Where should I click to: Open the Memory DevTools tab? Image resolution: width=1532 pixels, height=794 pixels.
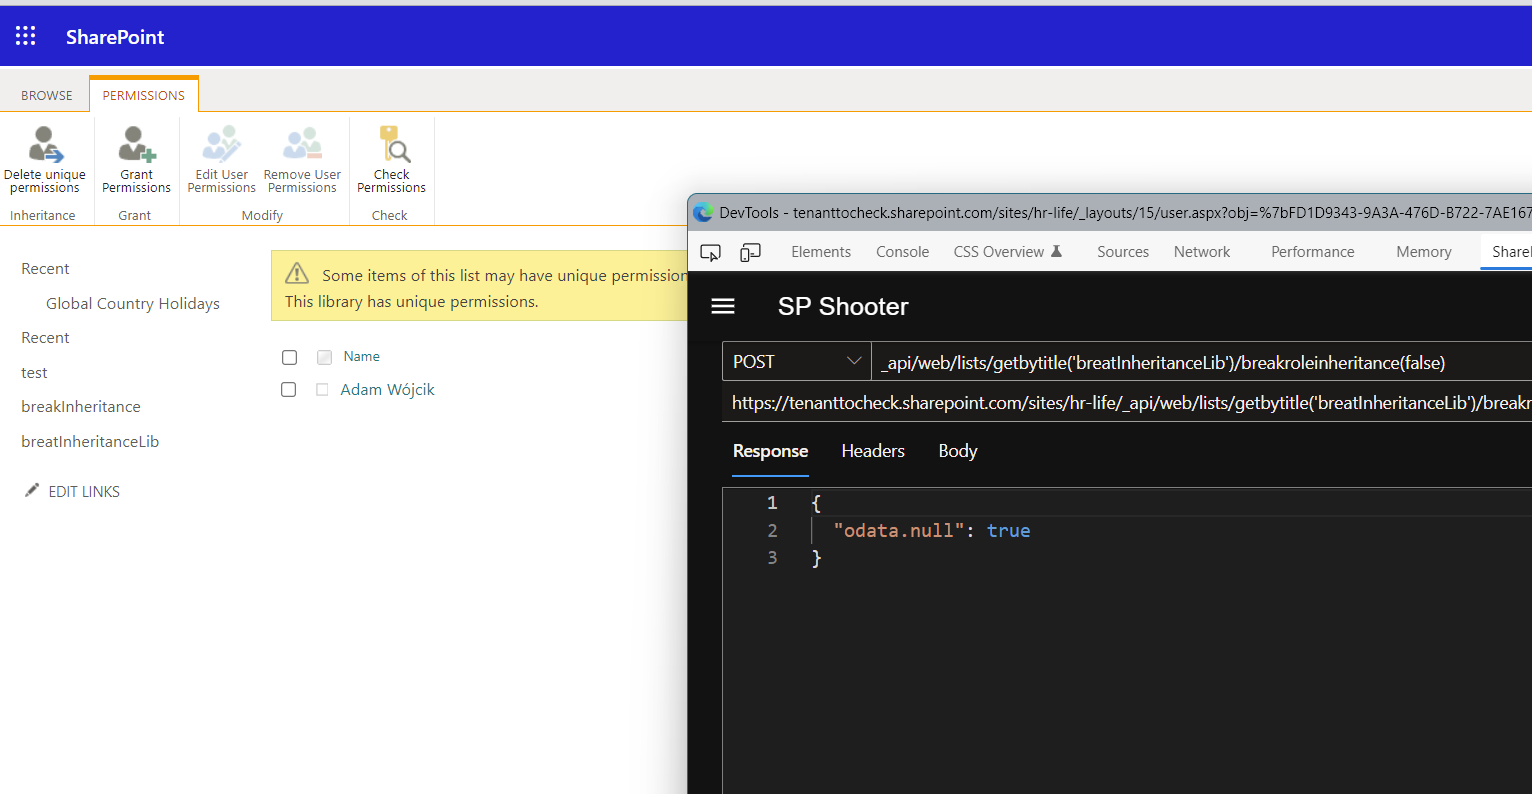pos(1424,252)
